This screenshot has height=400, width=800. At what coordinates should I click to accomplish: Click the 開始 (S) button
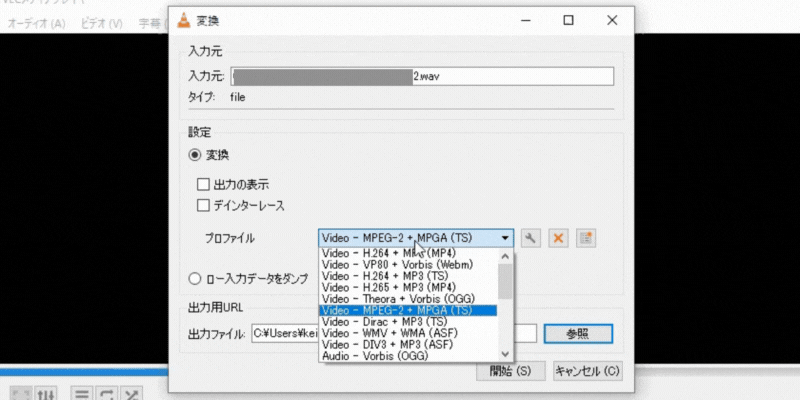pos(511,371)
